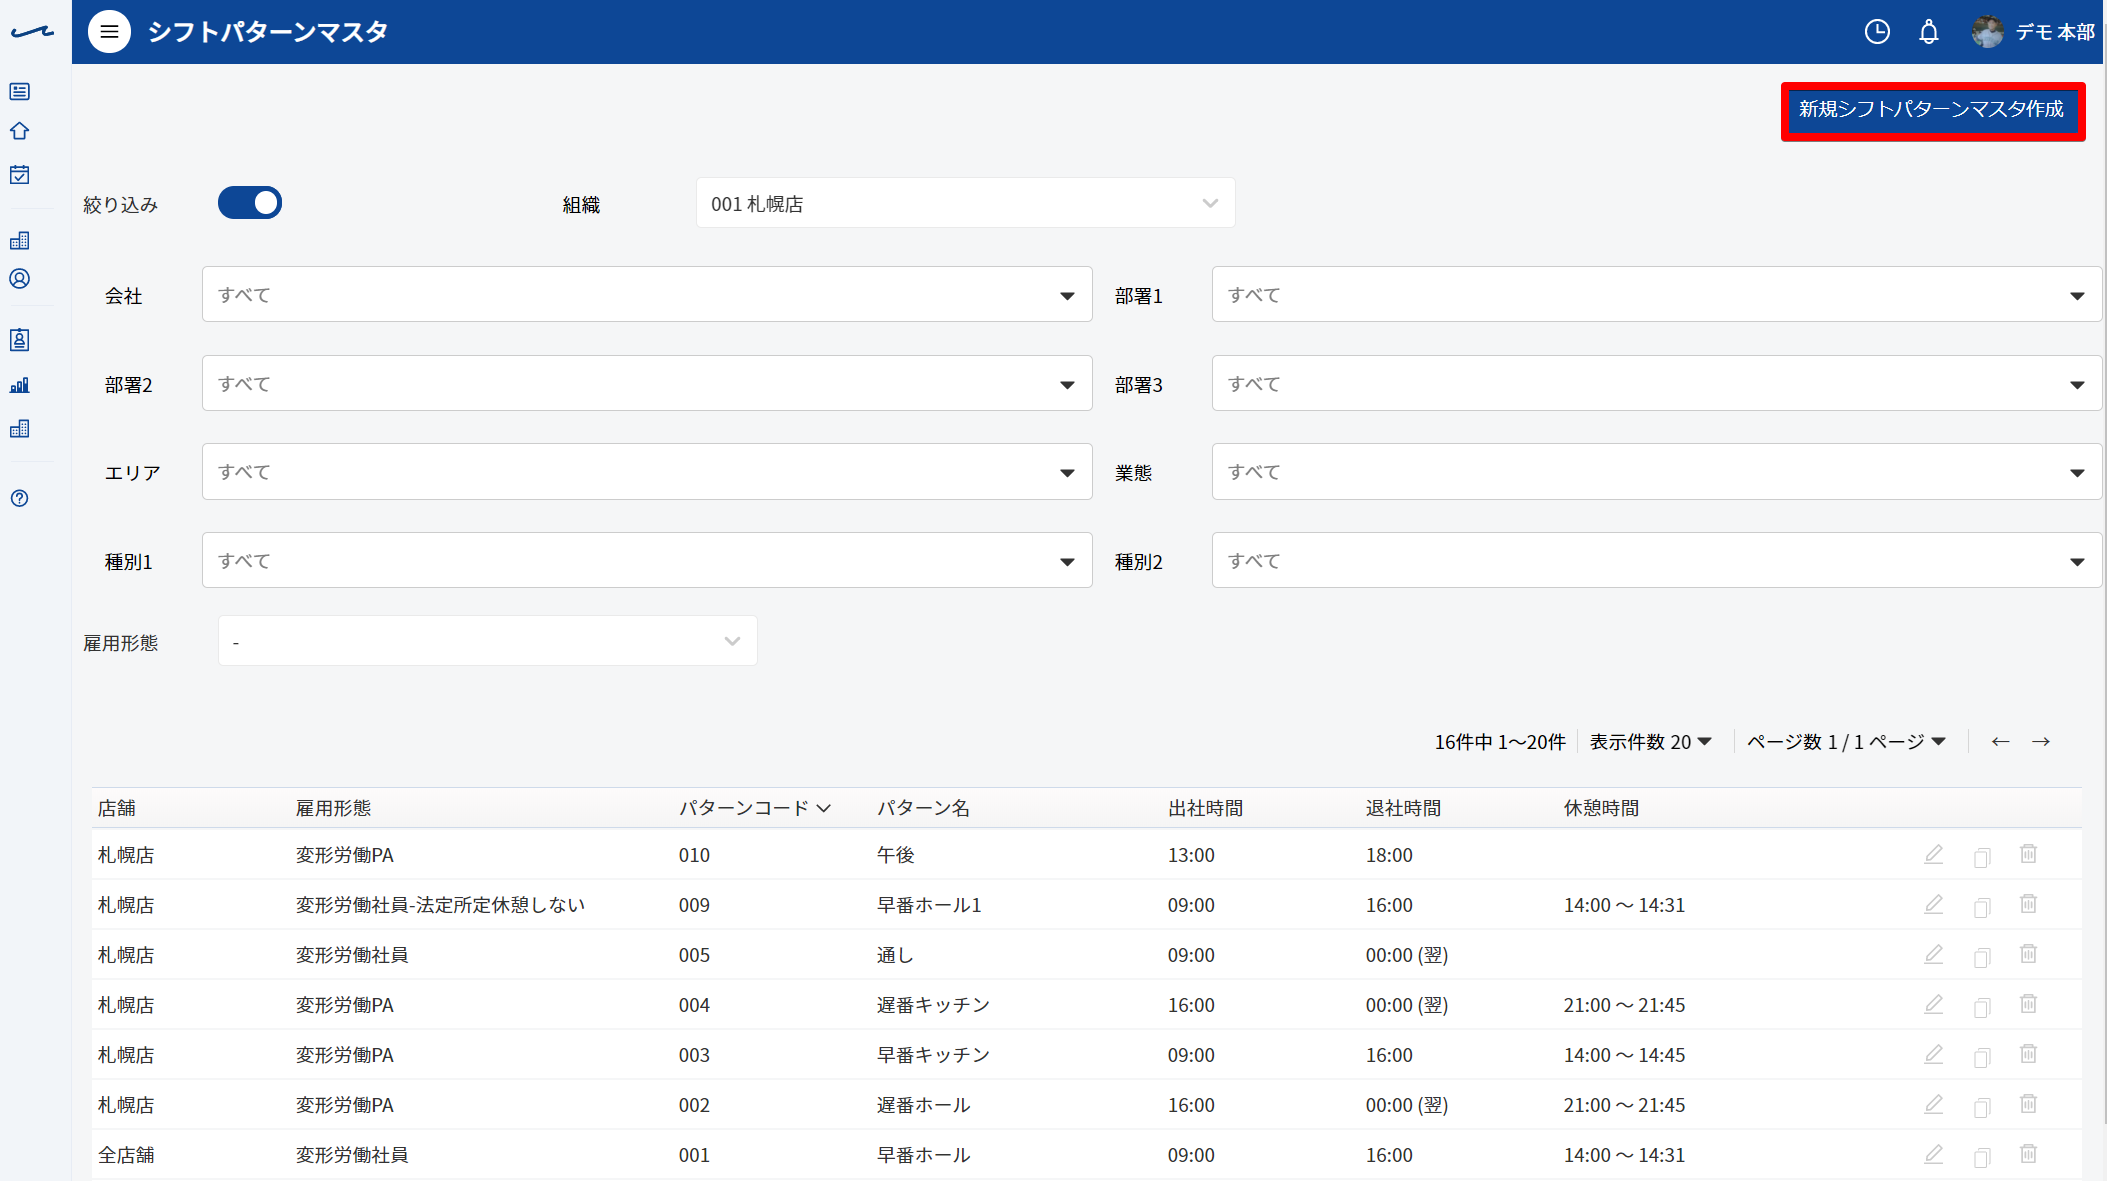This screenshot has width=2107, height=1181.
Task: Expand the 部署2 dropdown
Action: [x=647, y=384]
